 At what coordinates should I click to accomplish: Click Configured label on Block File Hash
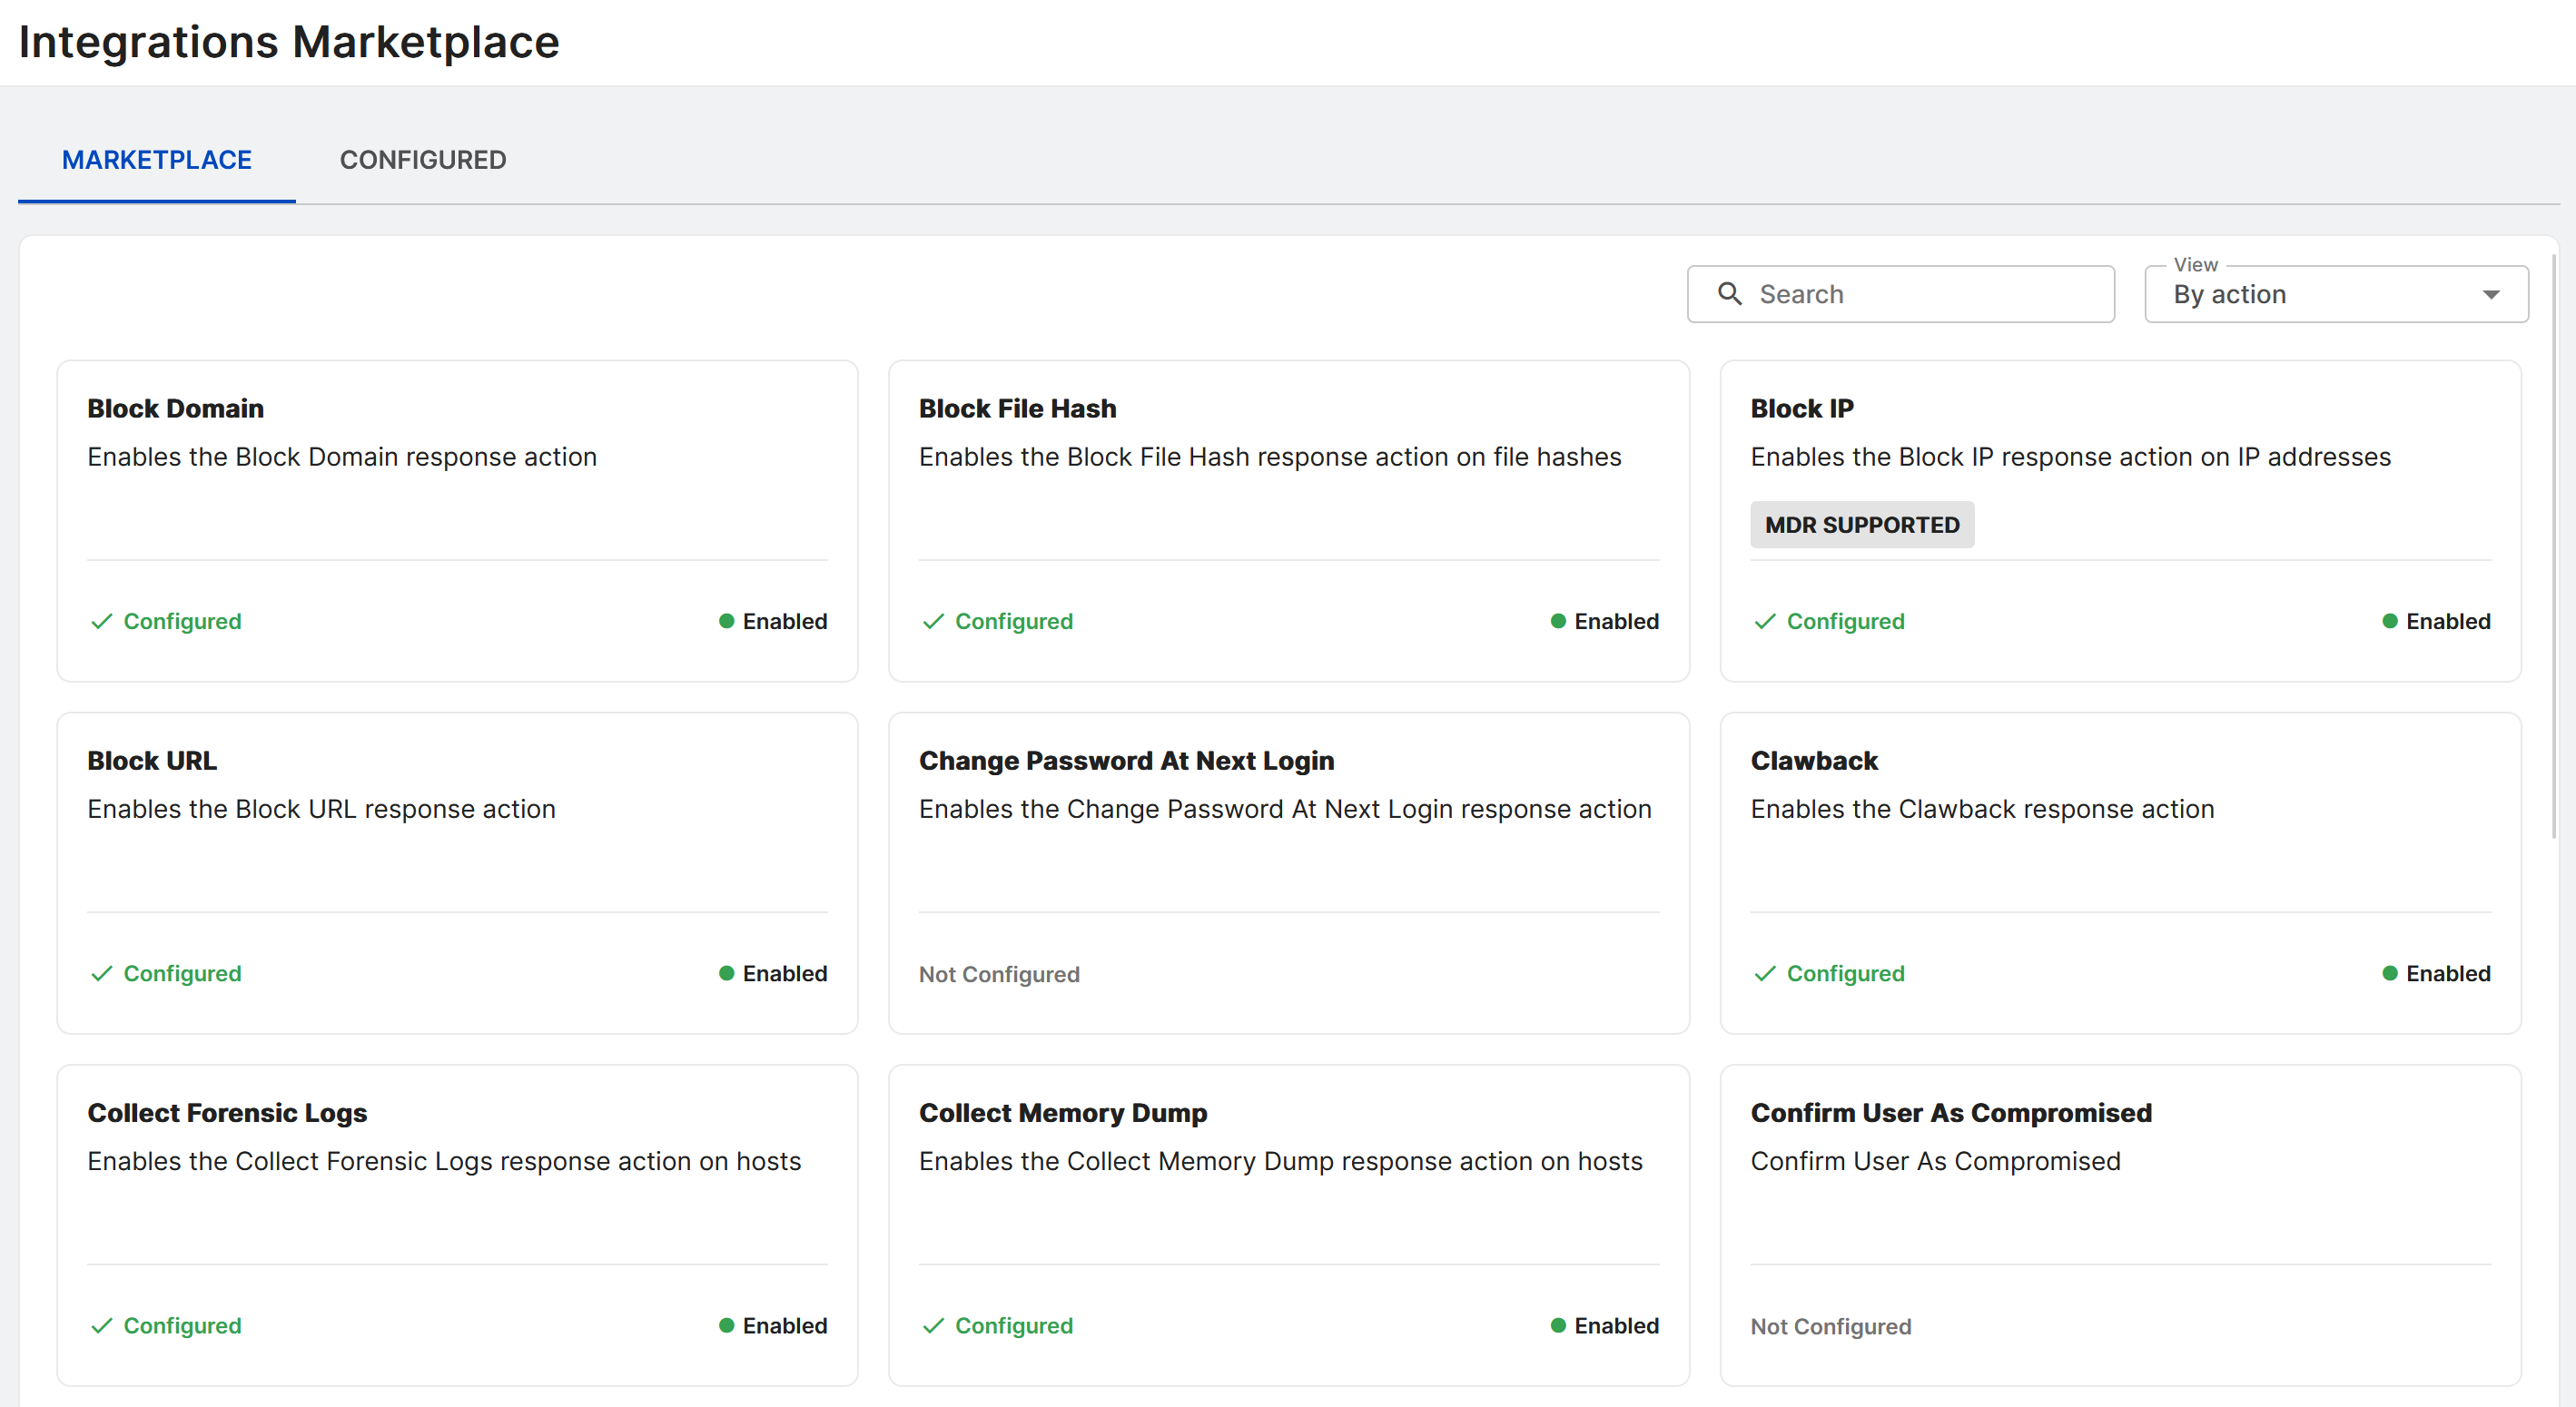tap(1014, 621)
